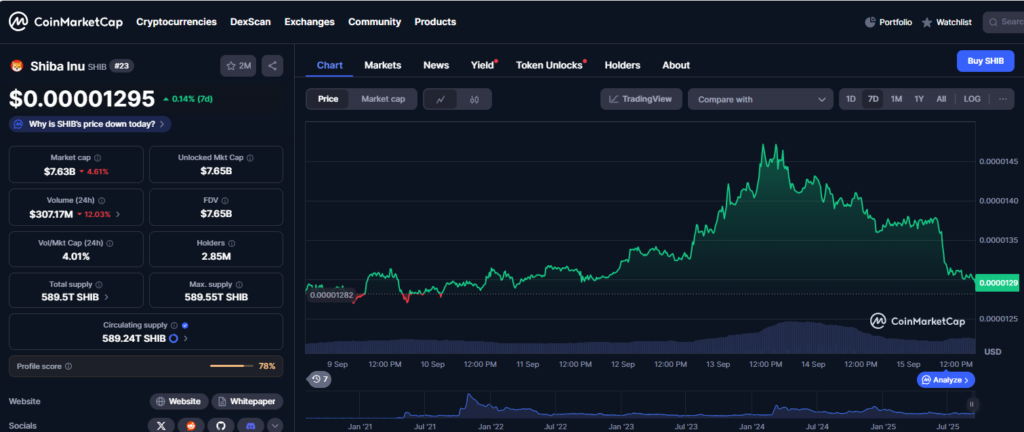The image size is (1024, 432).
Task: Open Cryptocurrencies menu
Action: (x=176, y=22)
